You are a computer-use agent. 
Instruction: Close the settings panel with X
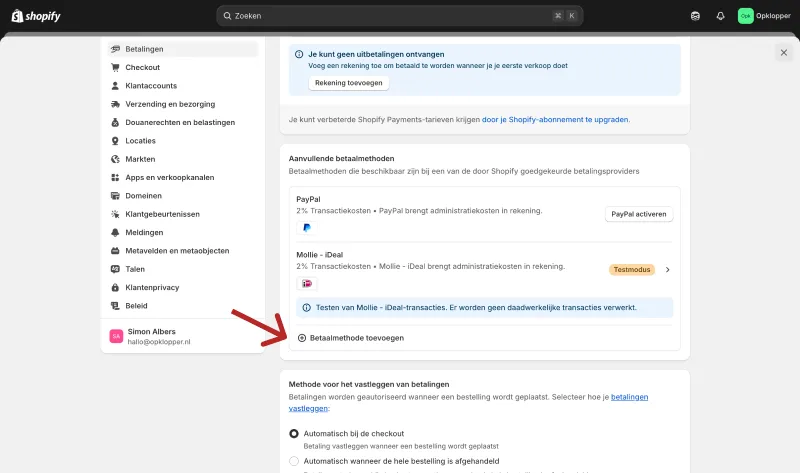click(x=784, y=53)
